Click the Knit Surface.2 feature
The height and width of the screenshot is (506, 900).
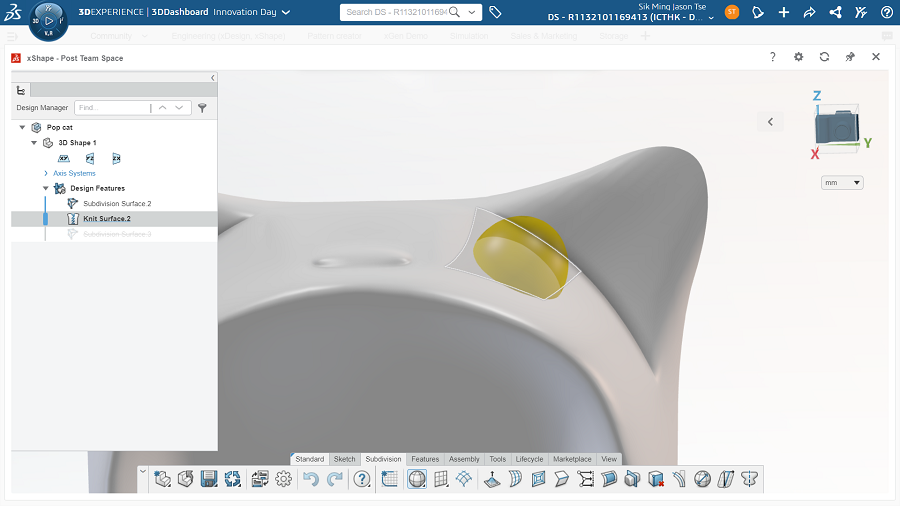pyautogui.click(x=107, y=218)
